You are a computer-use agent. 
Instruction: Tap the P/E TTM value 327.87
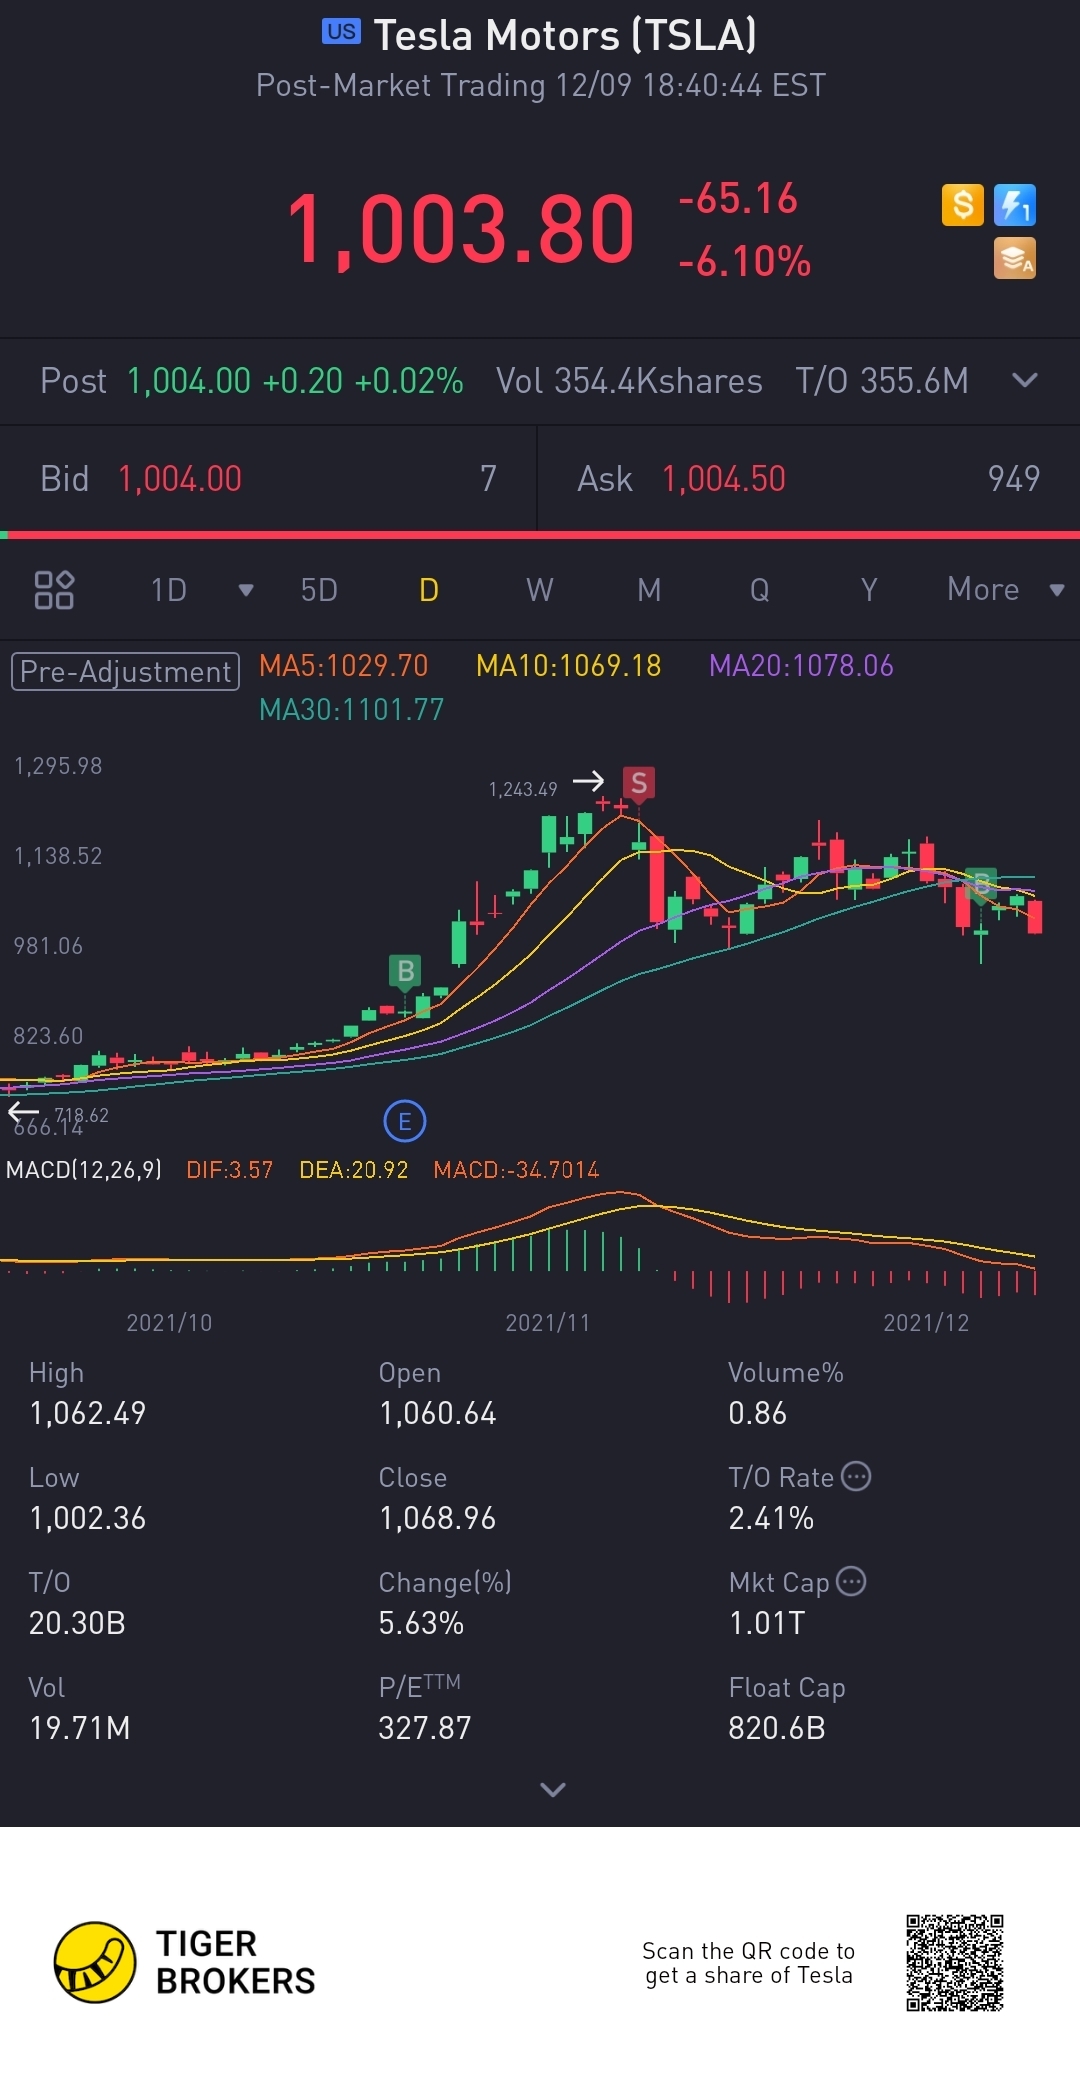[425, 1728]
